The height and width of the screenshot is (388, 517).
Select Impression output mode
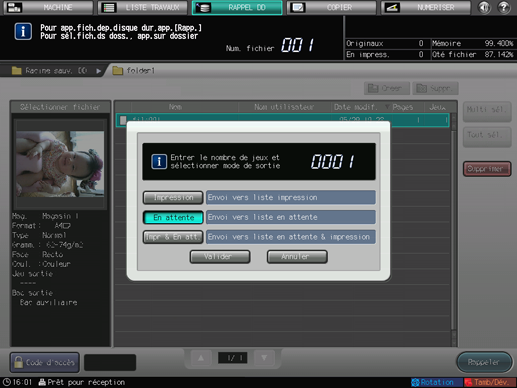point(173,197)
